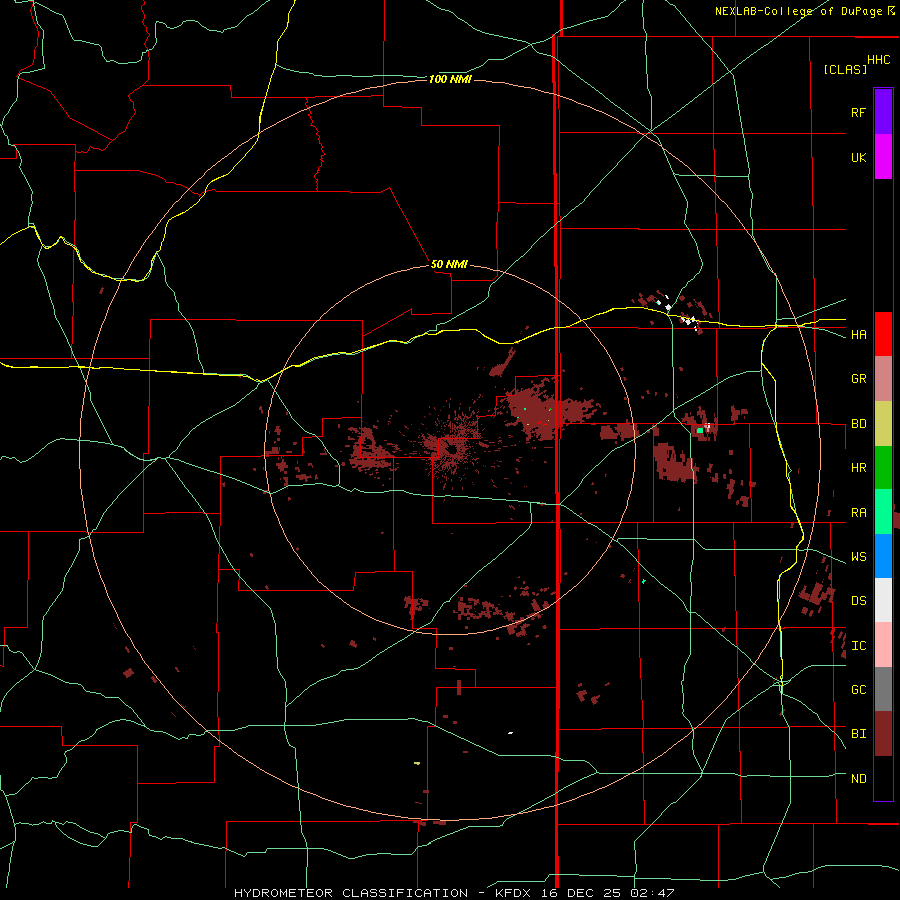Click the 'IC' legend label
Screen dimensions: 900x900
[x=858, y=646]
